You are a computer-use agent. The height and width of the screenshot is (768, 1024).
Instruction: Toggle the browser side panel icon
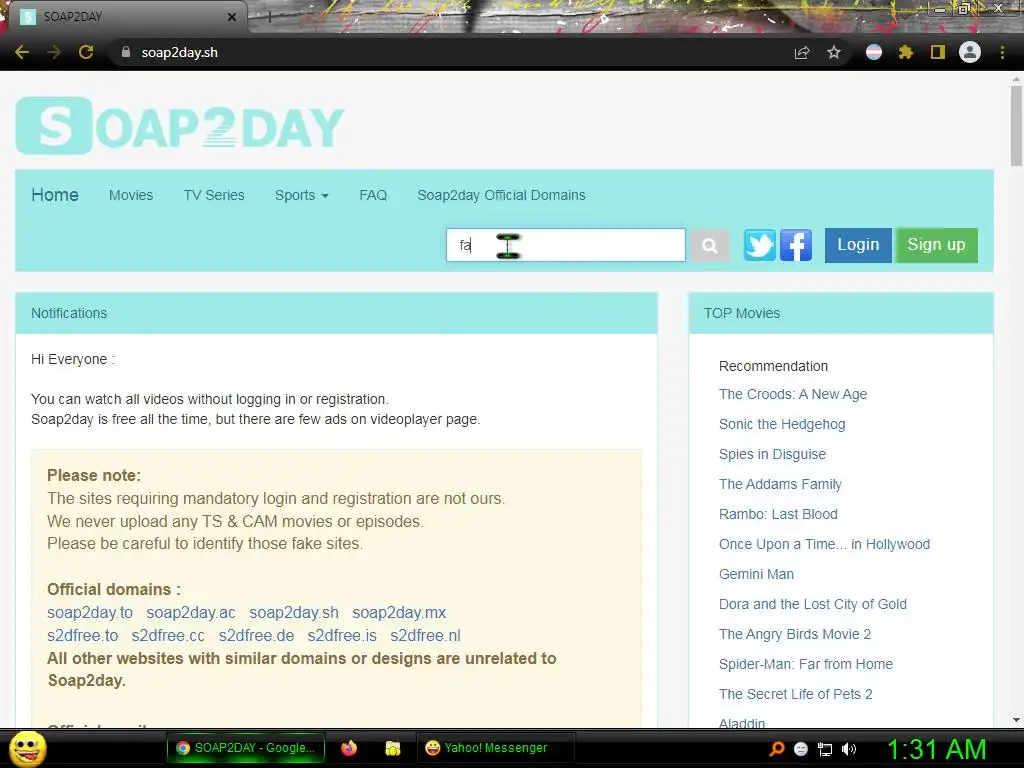(x=938, y=52)
